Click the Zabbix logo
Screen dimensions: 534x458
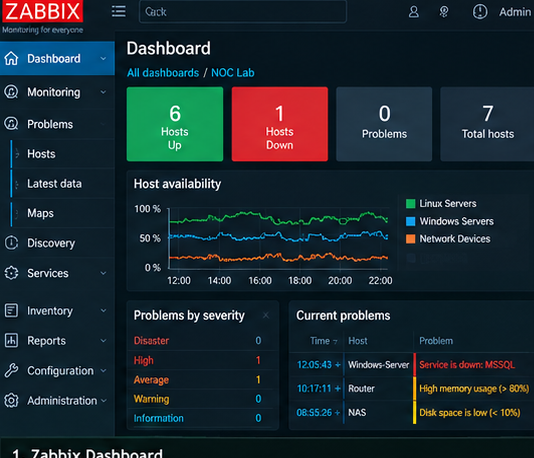point(42,11)
